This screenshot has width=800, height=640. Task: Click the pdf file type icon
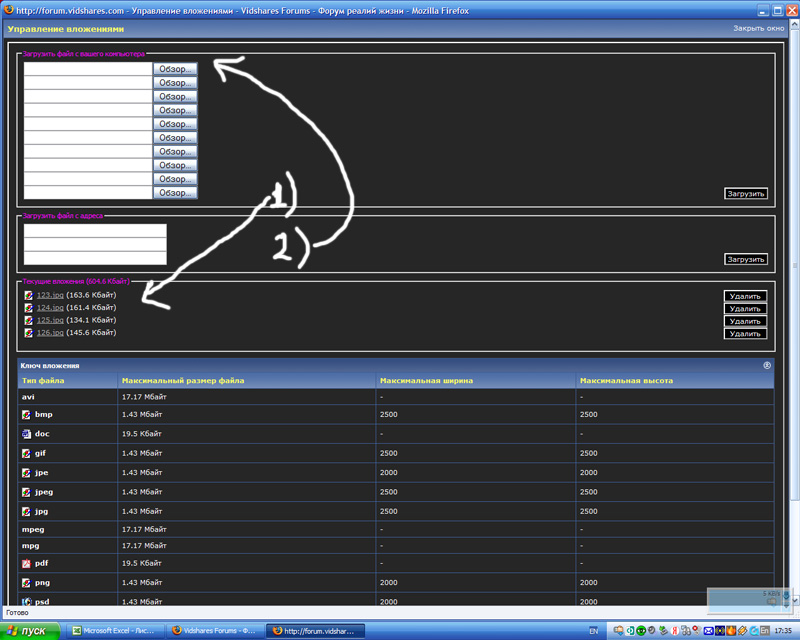27,564
